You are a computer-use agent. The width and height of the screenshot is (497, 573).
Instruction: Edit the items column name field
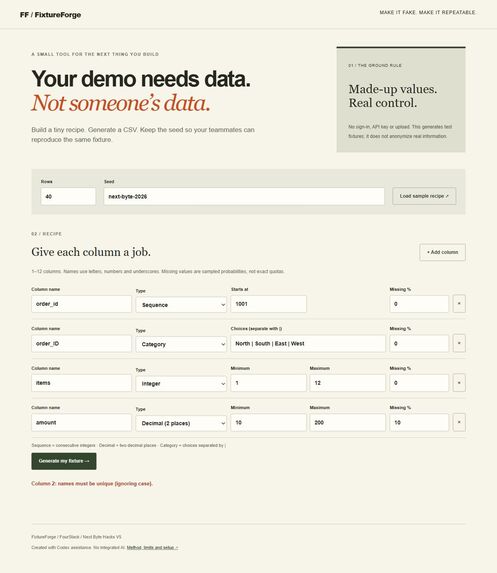pos(81,383)
